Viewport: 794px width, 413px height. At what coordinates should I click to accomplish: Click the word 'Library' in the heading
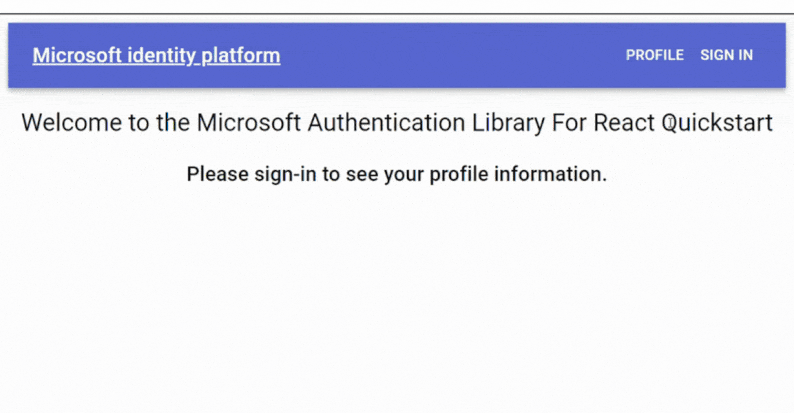[508, 123]
